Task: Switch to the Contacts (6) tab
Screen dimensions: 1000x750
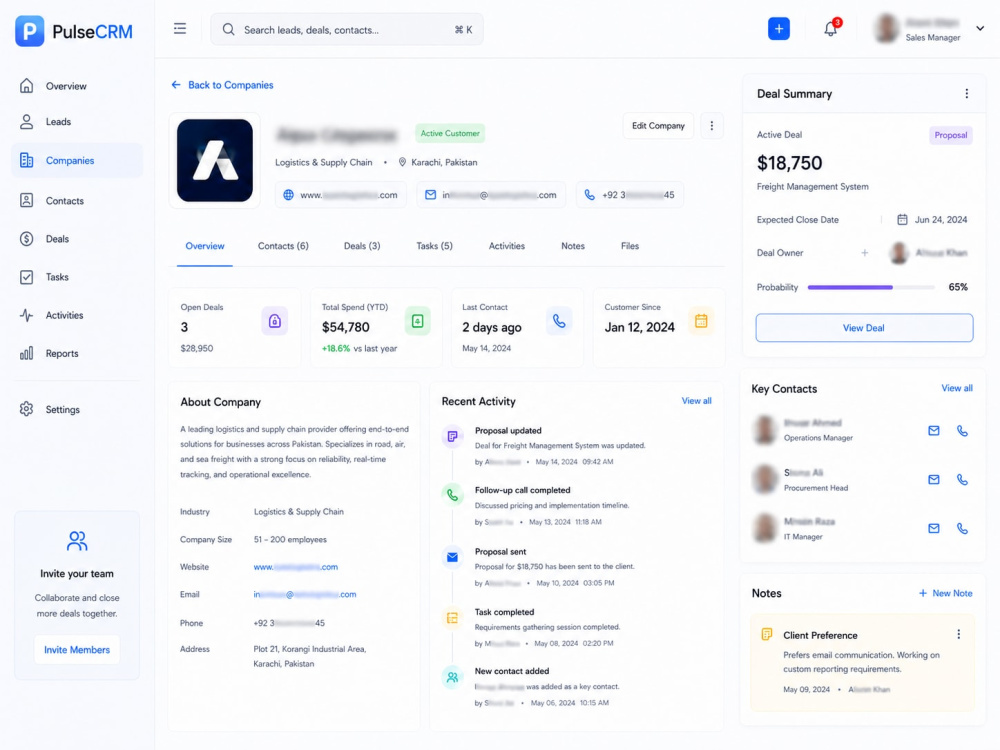Action: pos(283,246)
